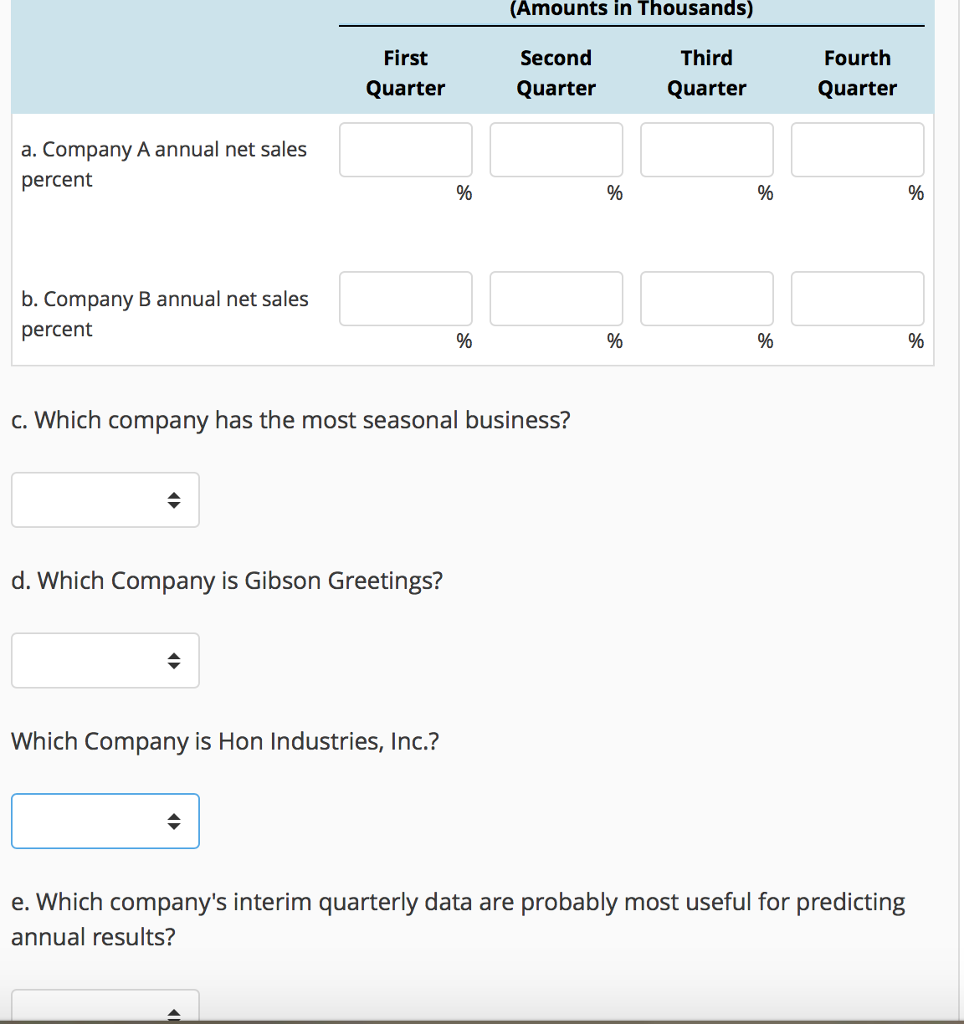Viewport: 964px width, 1024px height.
Task: Click the arrow icon in the seasonal business selector
Action: (173, 500)
